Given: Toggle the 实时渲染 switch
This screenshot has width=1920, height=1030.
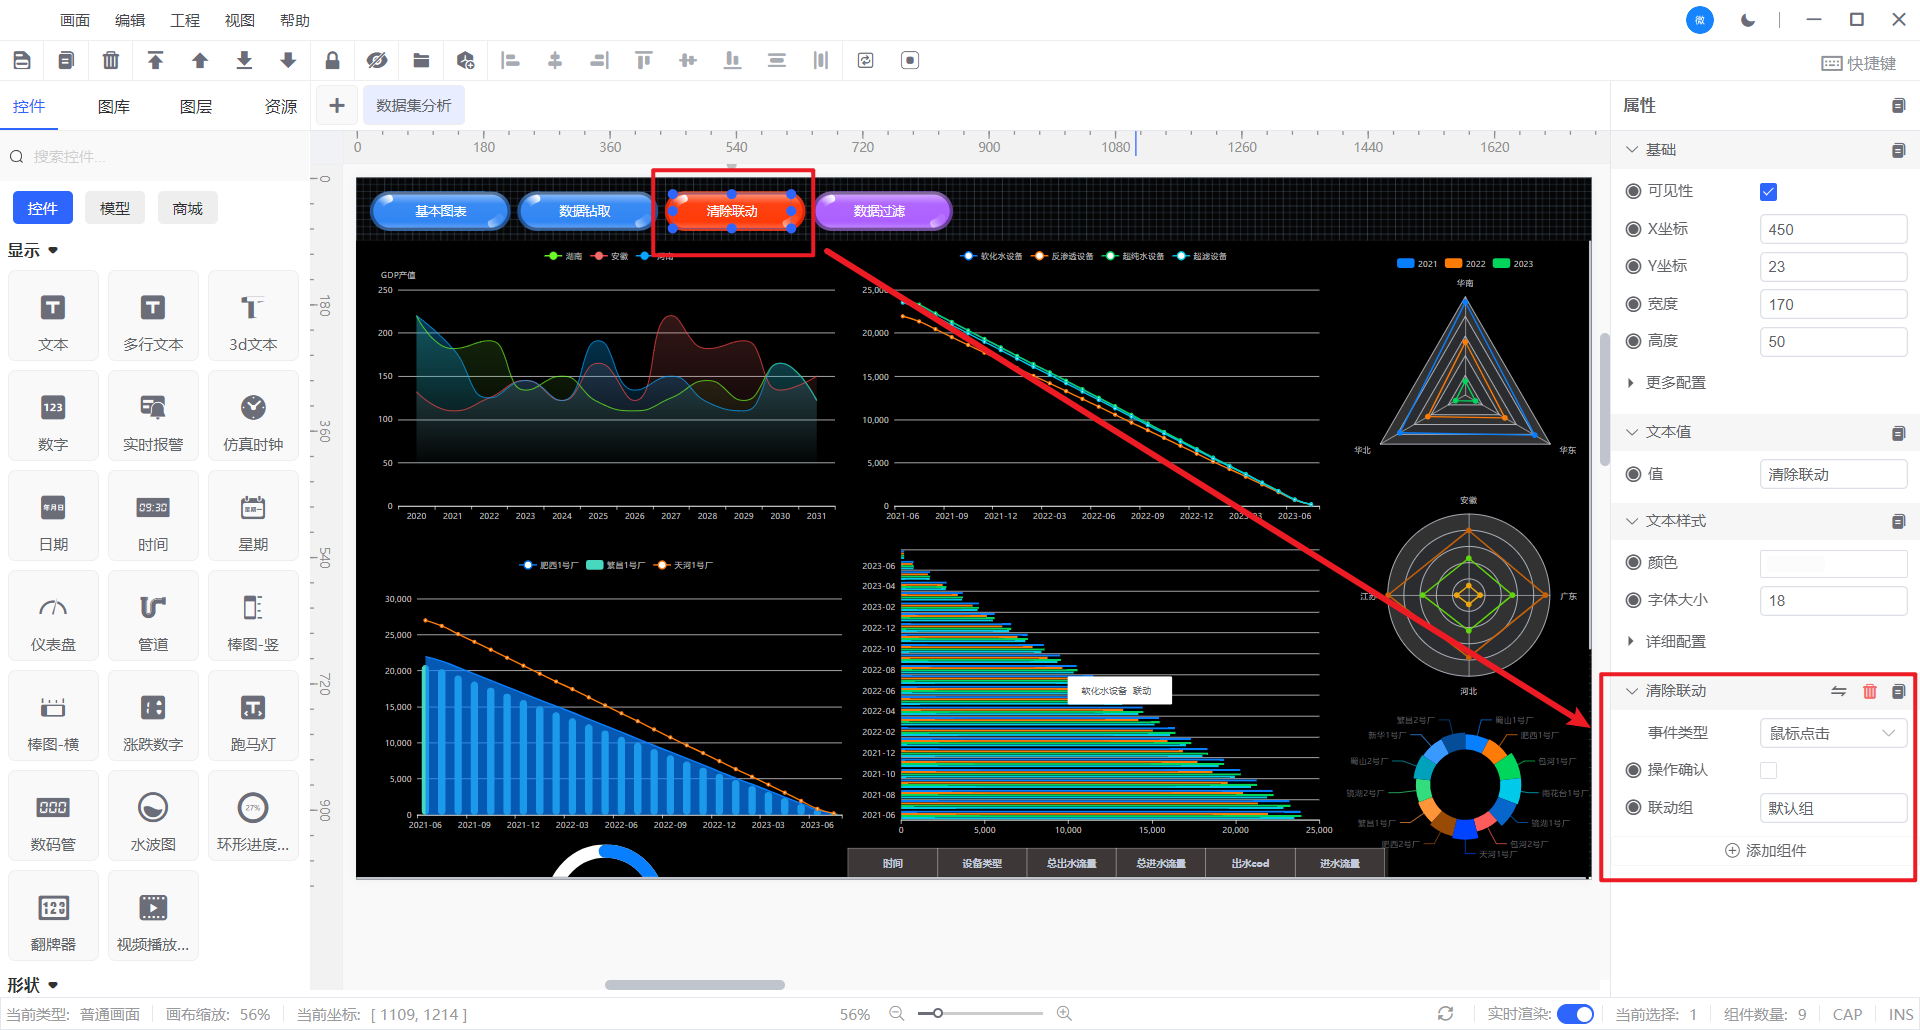Looking at the screenshot, I should click(1575, 1014).
